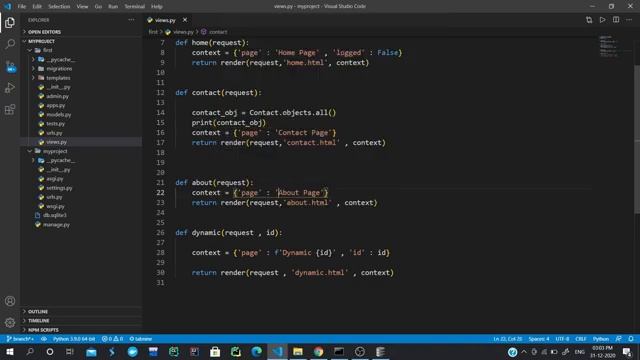Select Python interpreter 3.9.0 64-bit in status bar

pos(74,339)
